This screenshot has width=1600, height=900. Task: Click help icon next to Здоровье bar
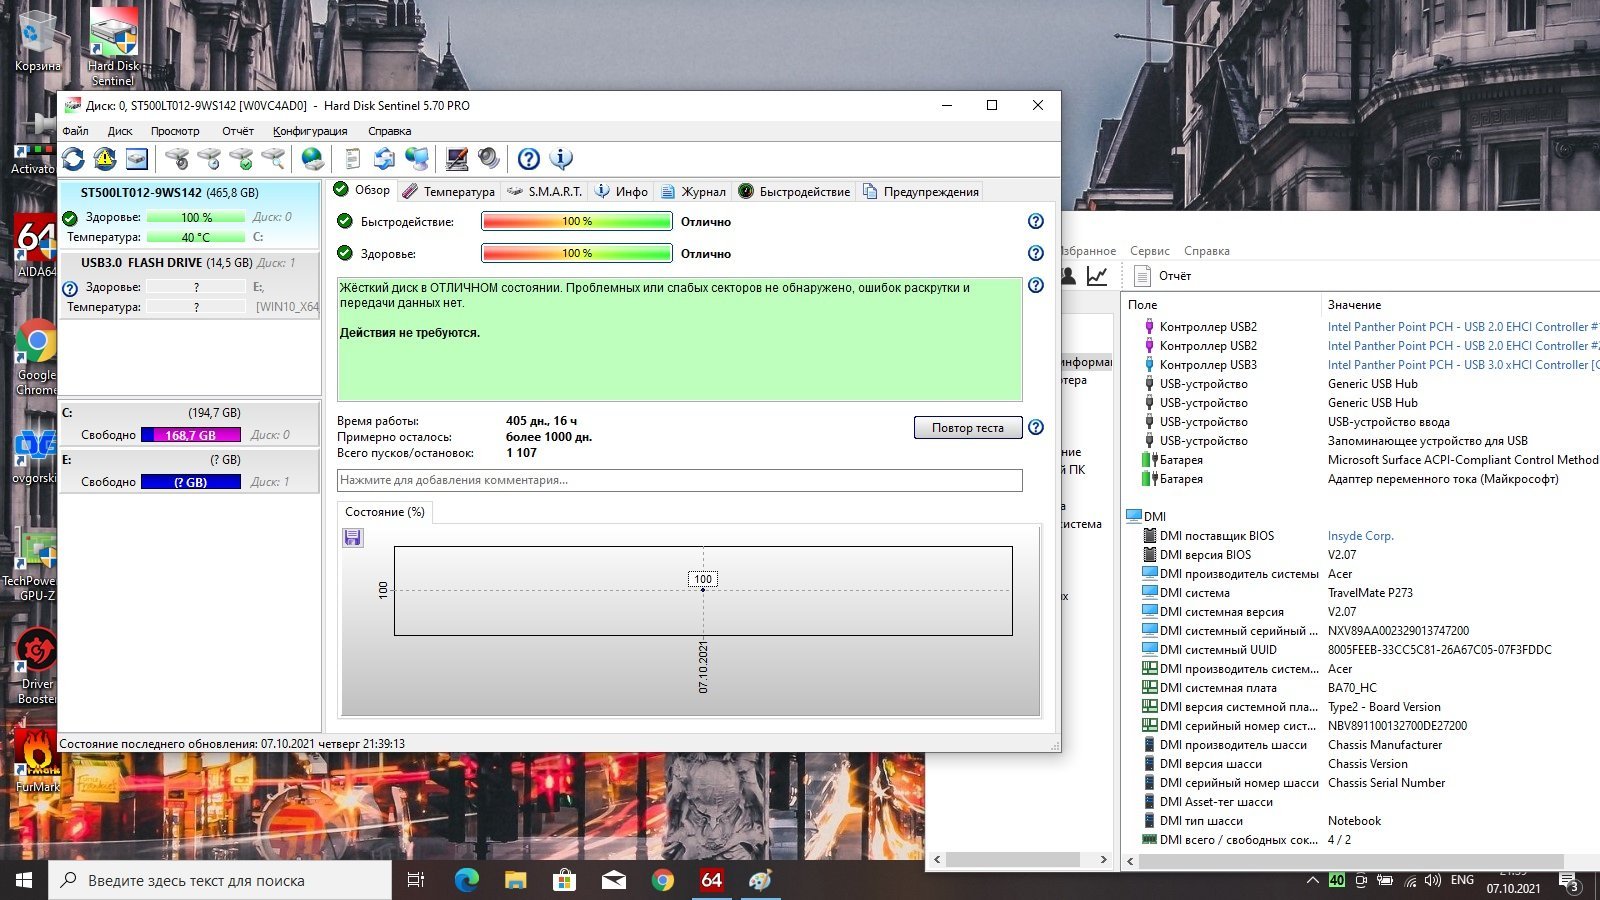[1036, 253]
